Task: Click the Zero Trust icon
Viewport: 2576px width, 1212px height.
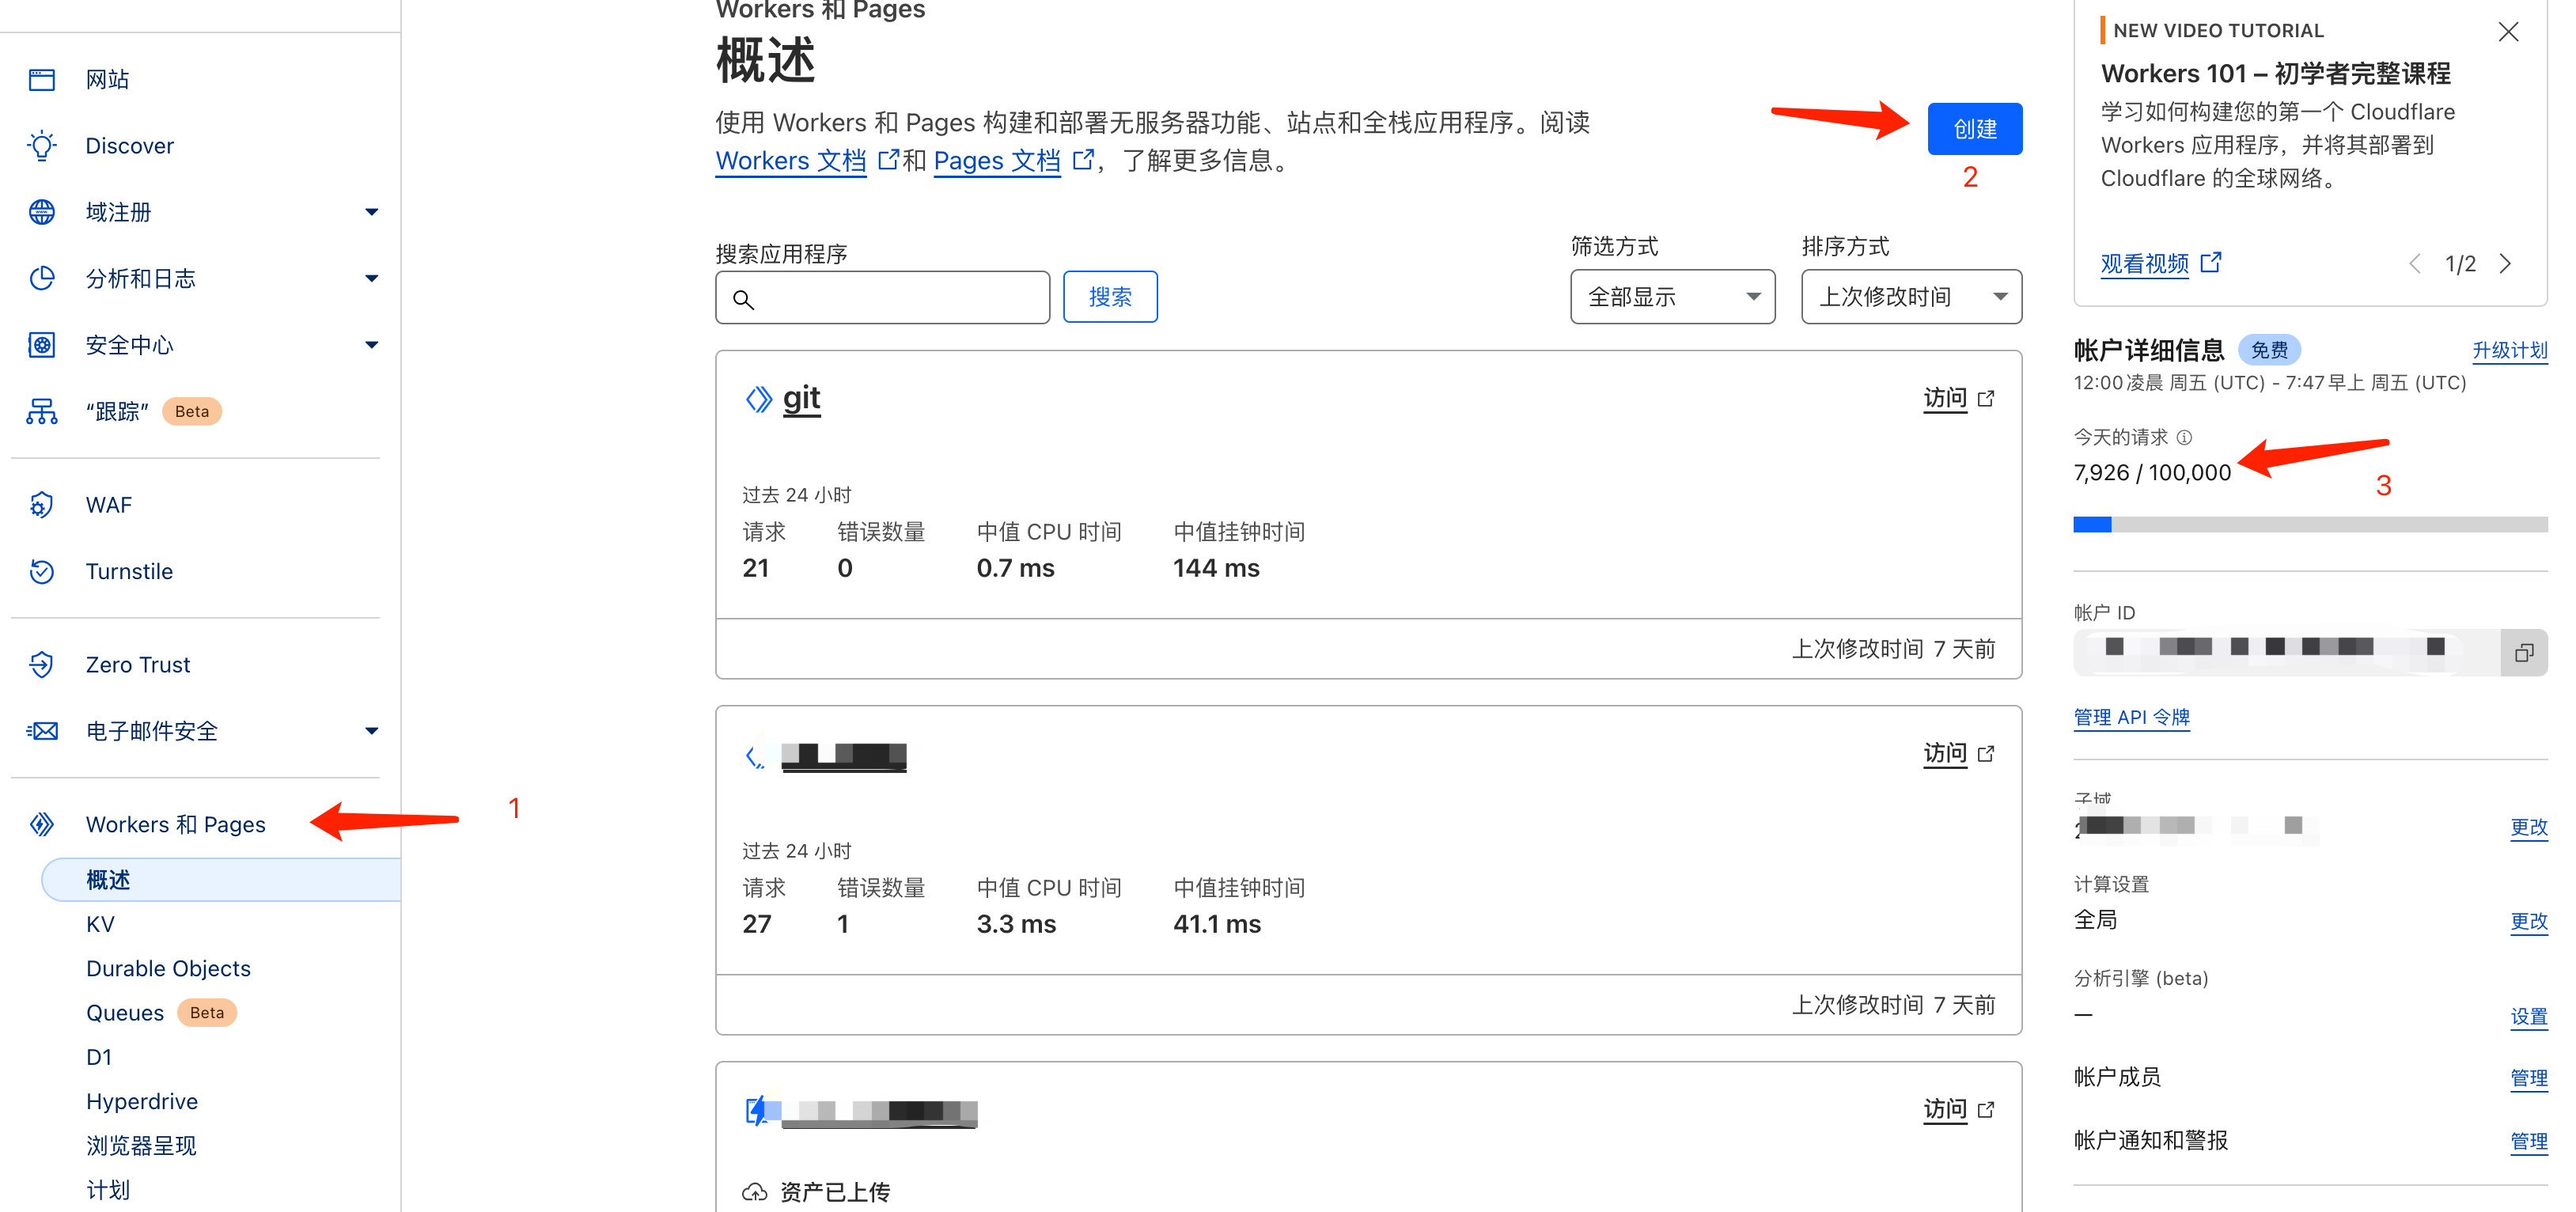Action: 42,664
